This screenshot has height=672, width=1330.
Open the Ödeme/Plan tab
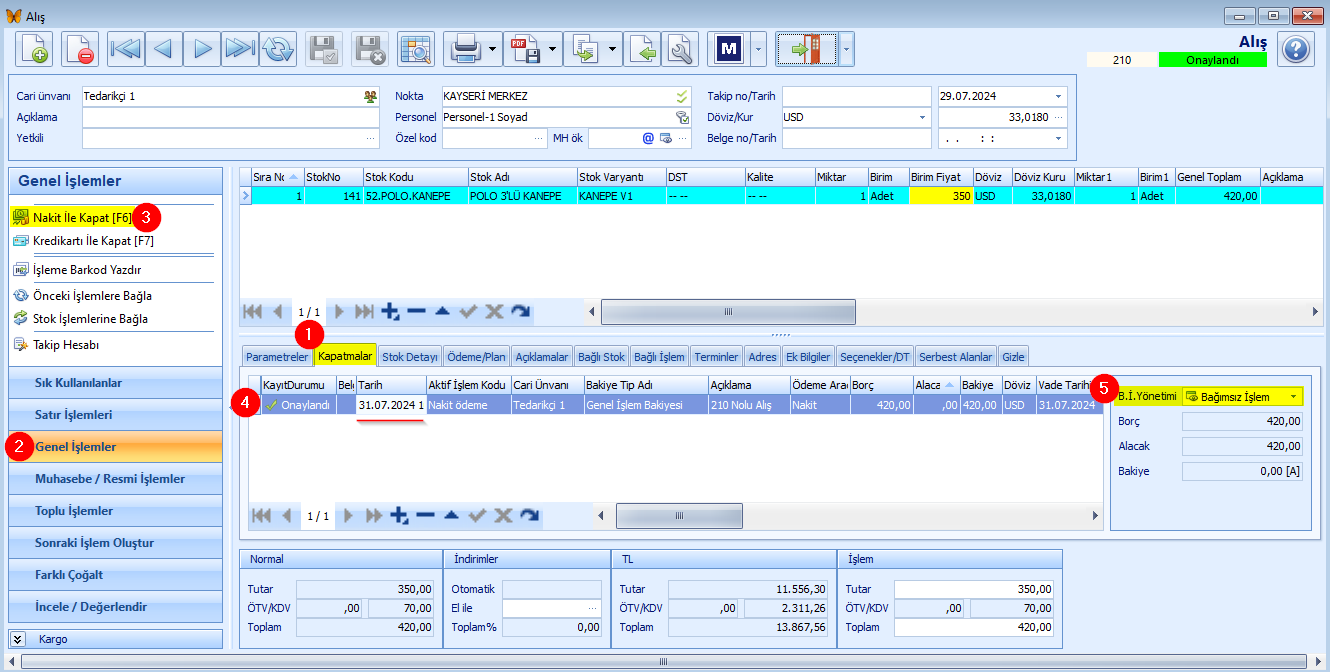477,357
